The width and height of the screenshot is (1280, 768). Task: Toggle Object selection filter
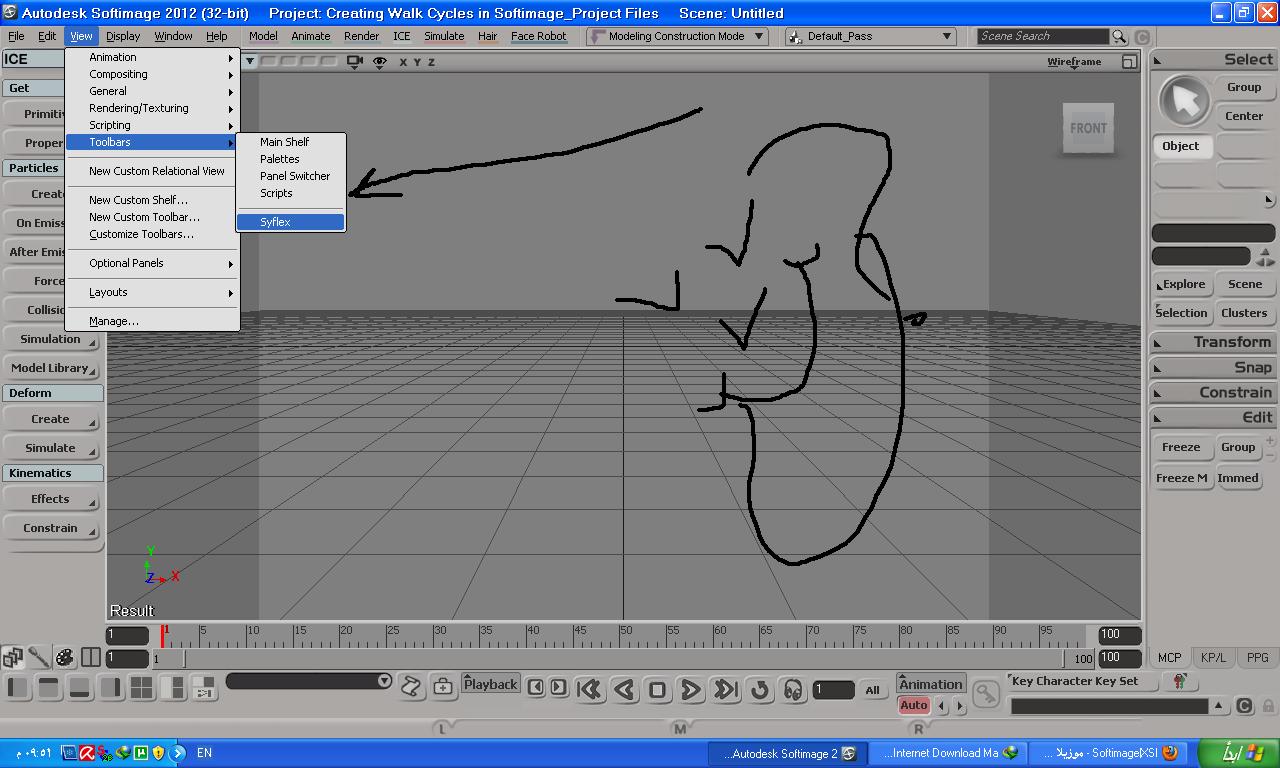point(1181,146)
